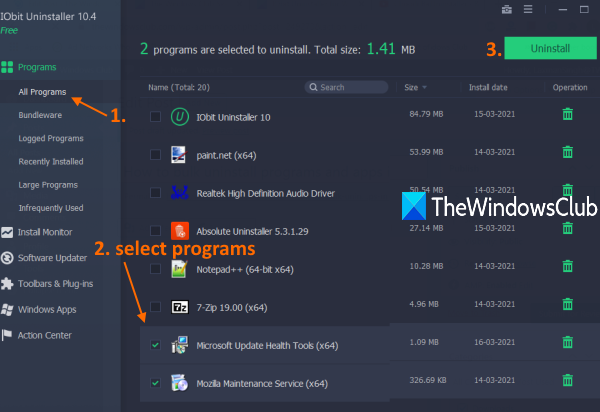Sort by Install date column header
Viewport: 600px width, 412px height.
(x=488, y=88)
